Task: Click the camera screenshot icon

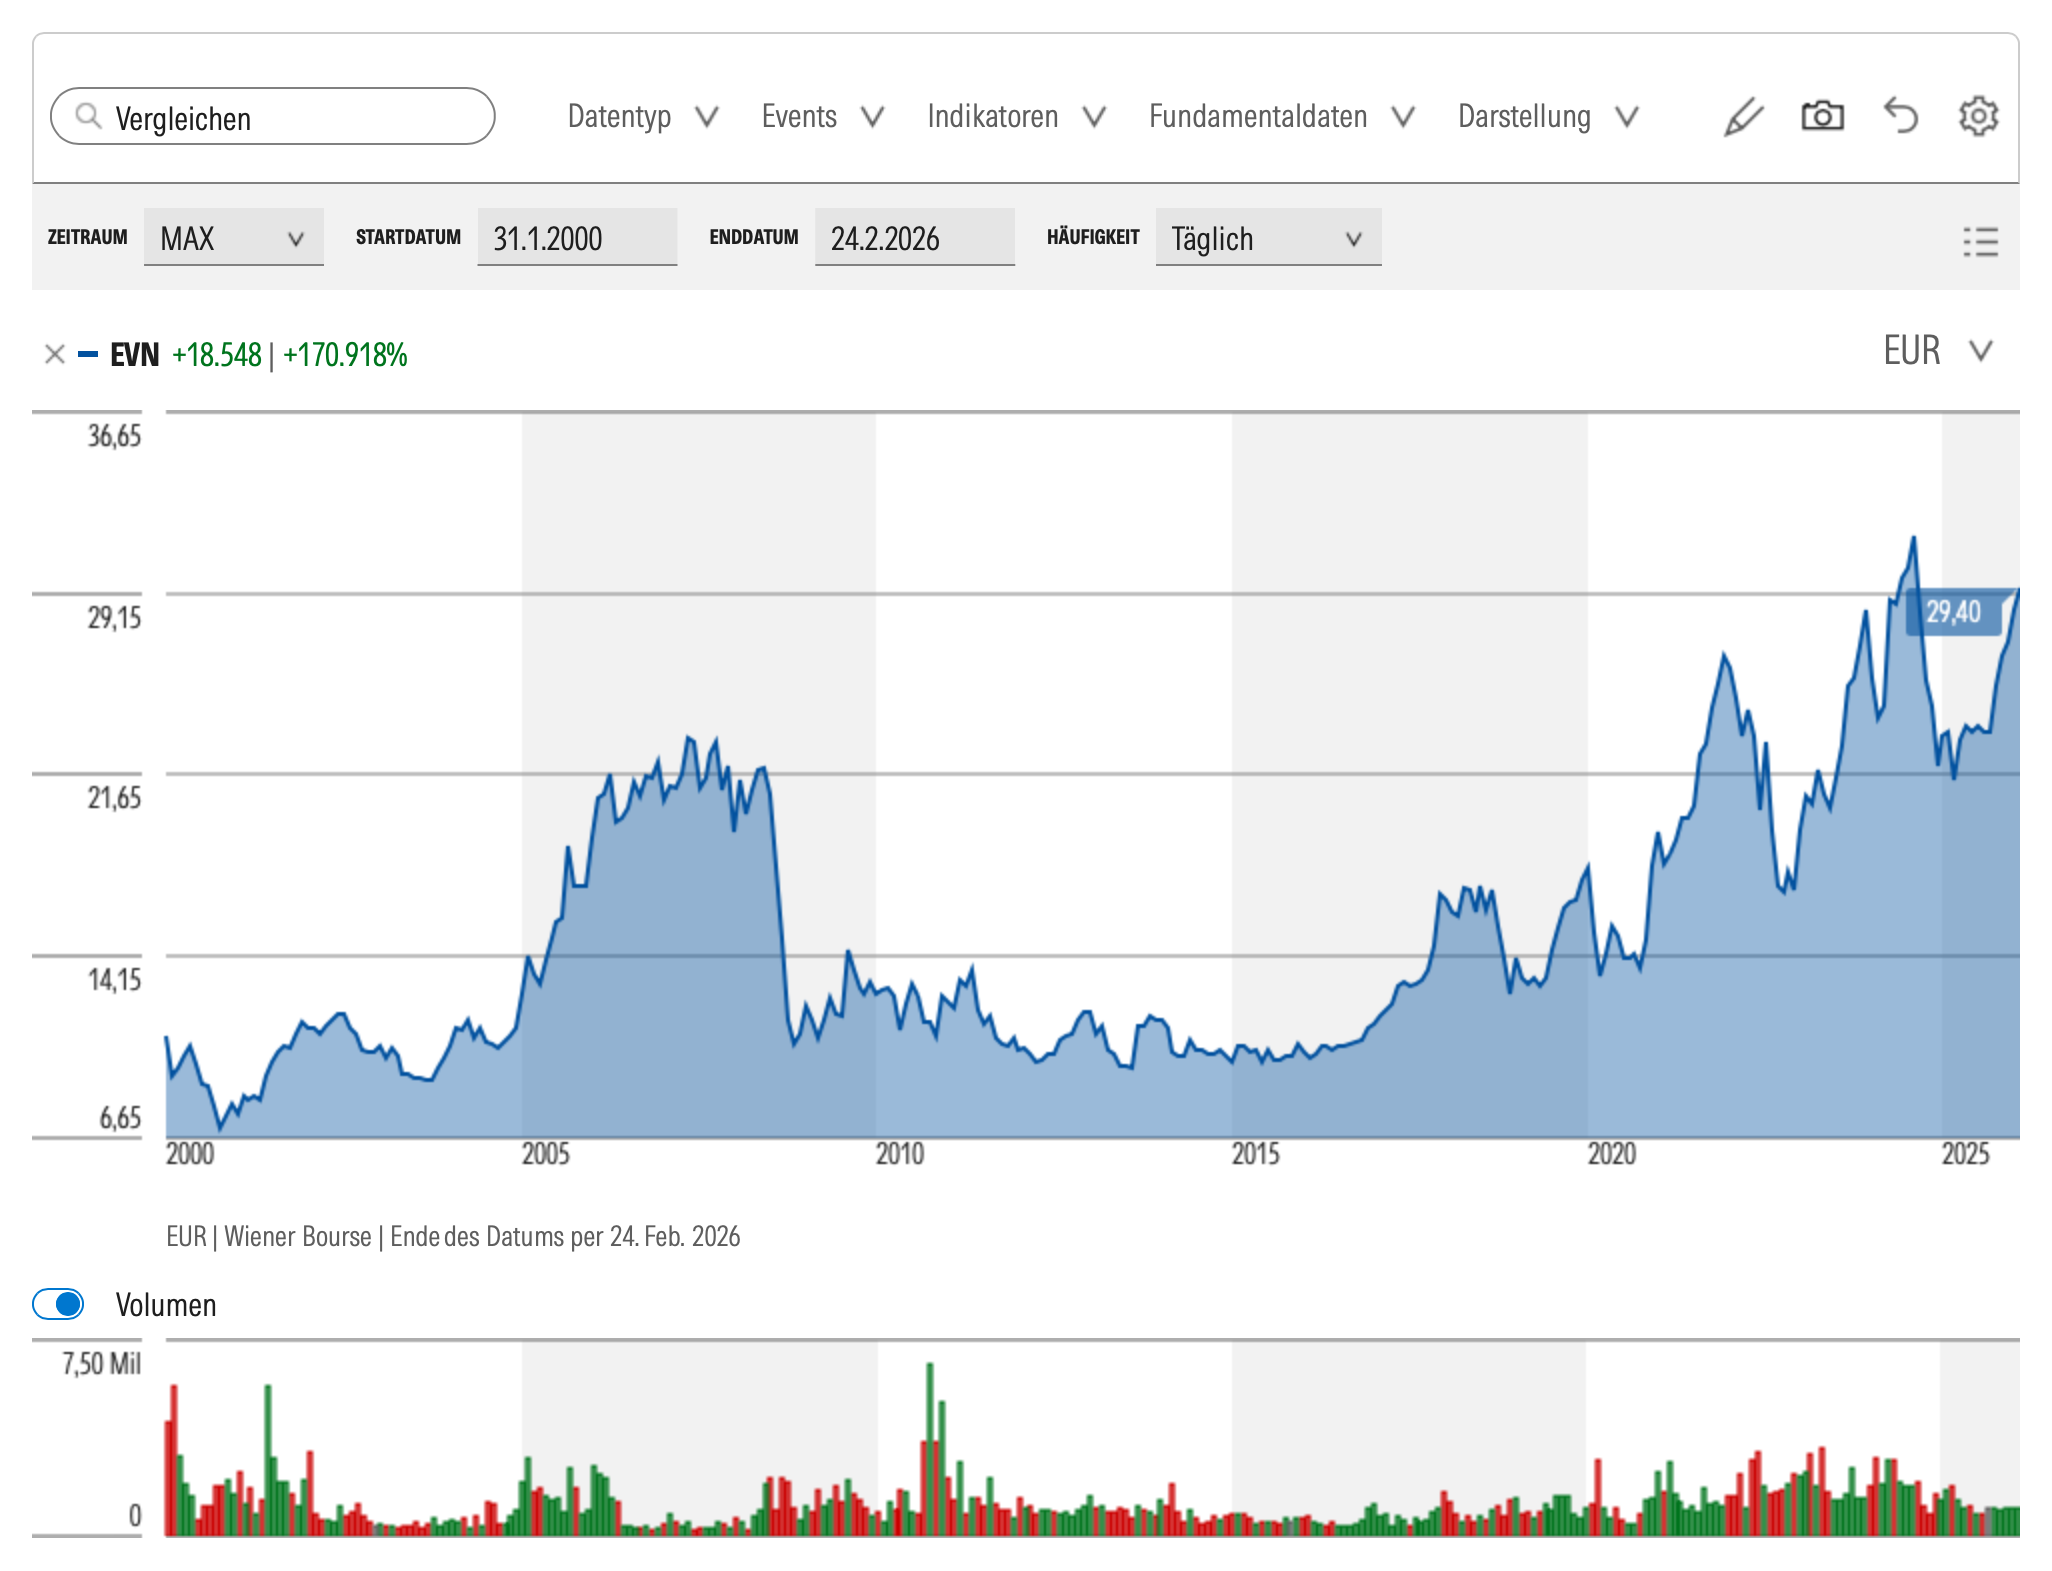Action: 1822,116
